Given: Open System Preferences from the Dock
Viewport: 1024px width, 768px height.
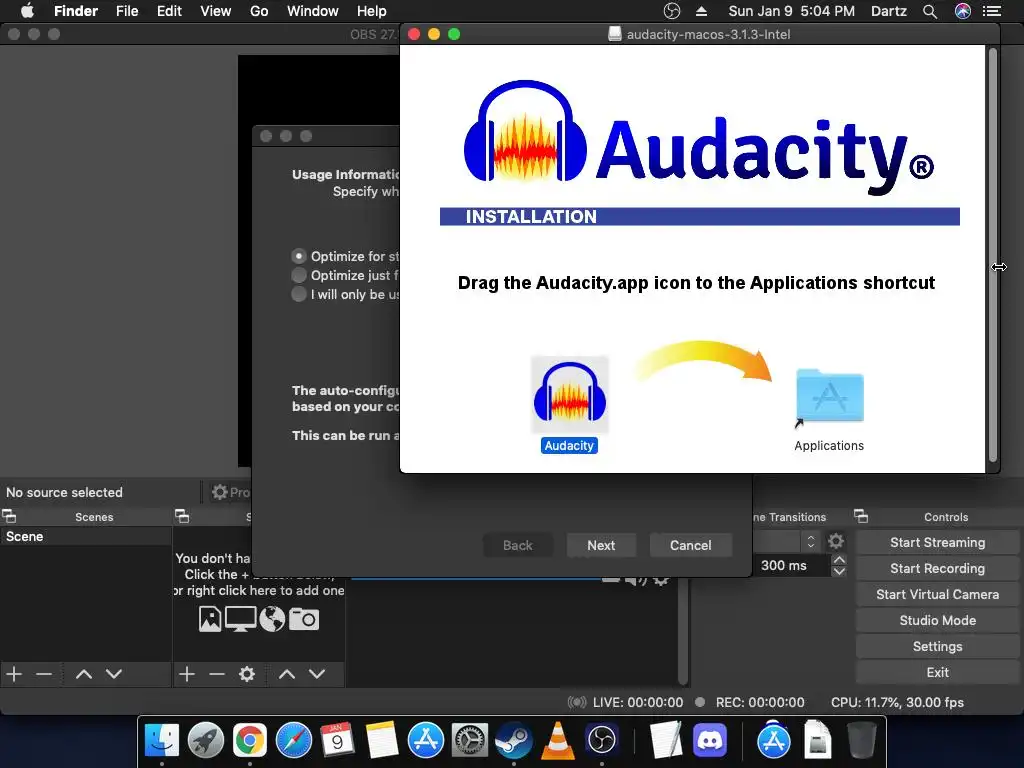Looking at the screenshot, I should click(470, 741).
